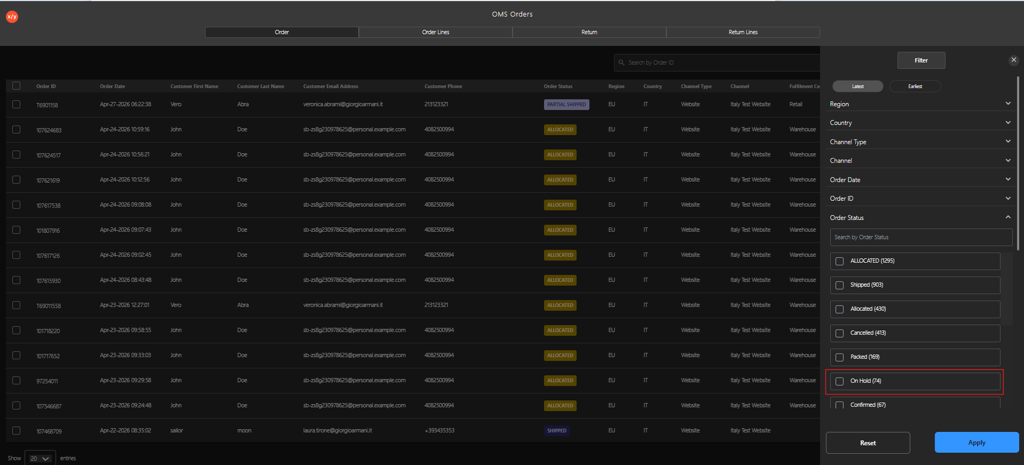Image resolution: width=1024 pixels, height=465 pixels.
Task: Click the Search by Order Status field
Action: (921, 237)
